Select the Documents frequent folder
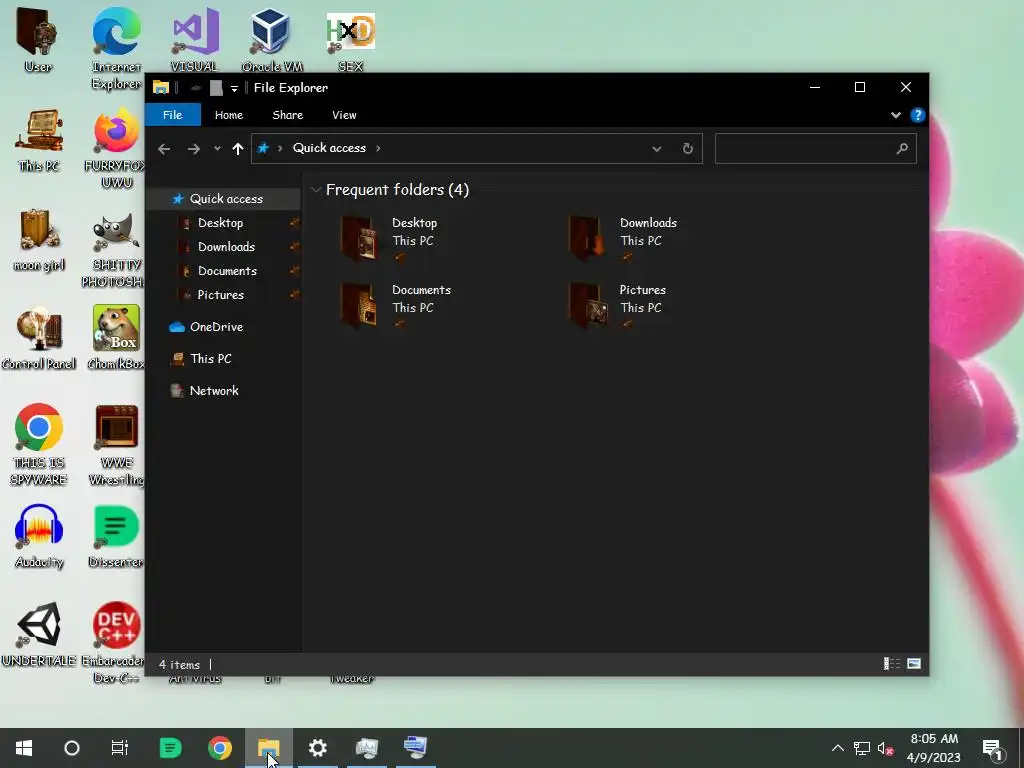 (x=396, y=306)
